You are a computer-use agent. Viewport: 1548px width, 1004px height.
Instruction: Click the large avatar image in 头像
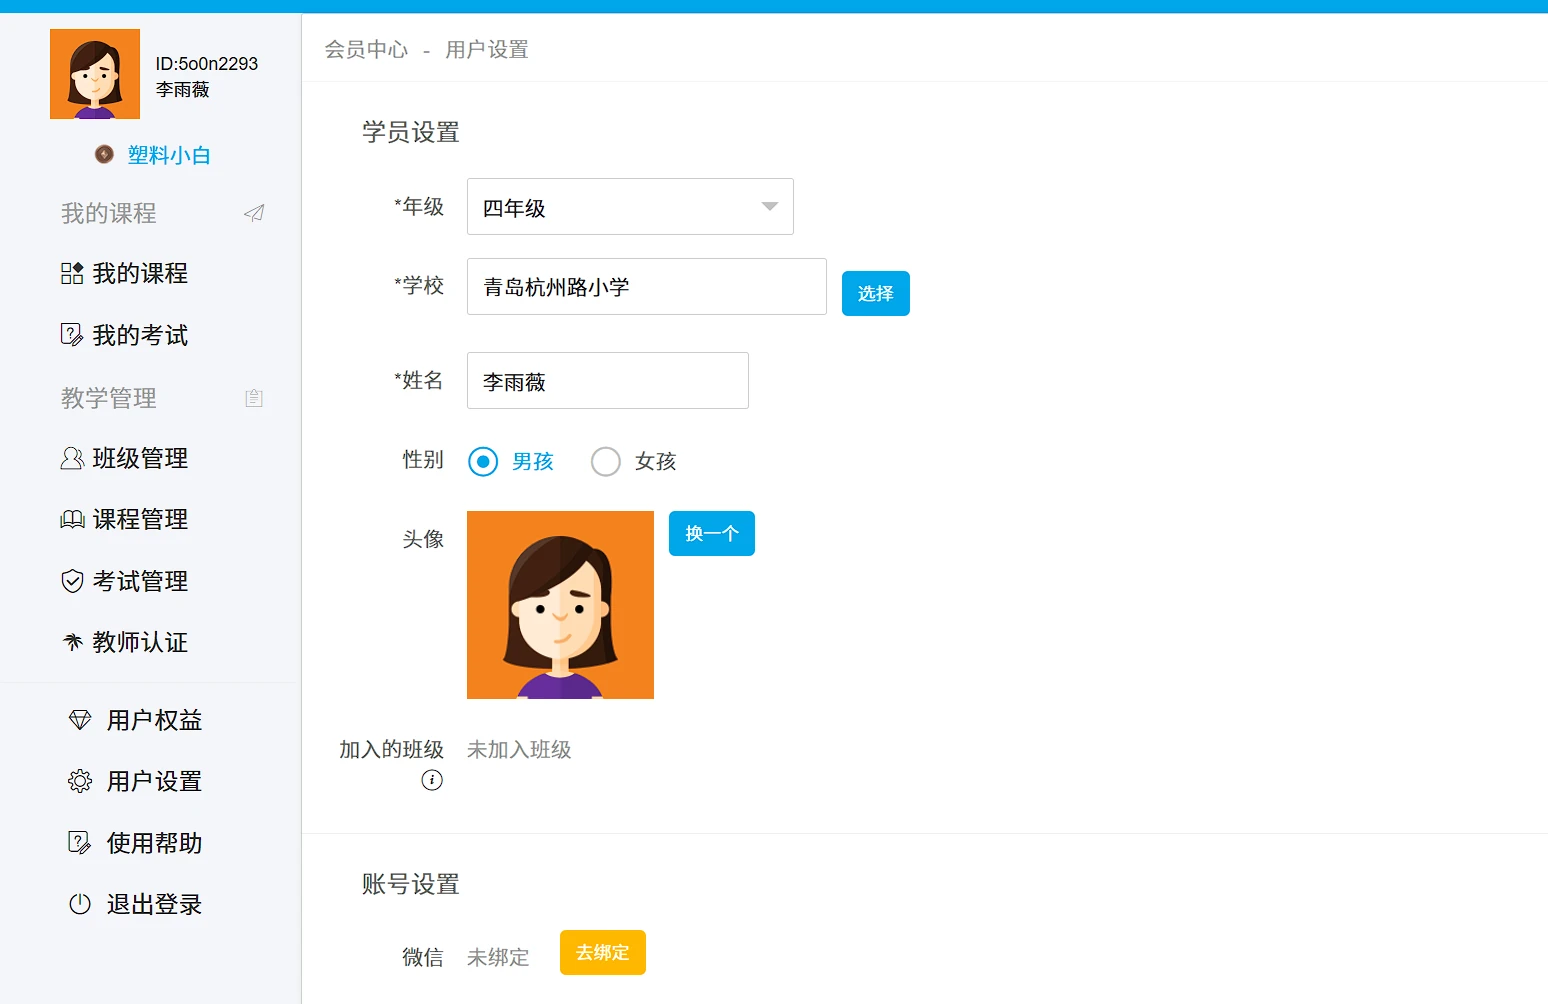coord(560,605)
